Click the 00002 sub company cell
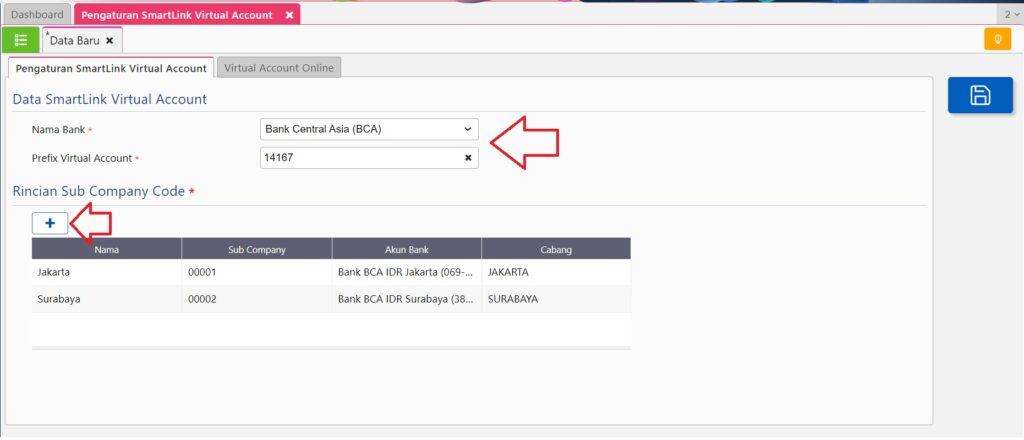 [257, 300]
